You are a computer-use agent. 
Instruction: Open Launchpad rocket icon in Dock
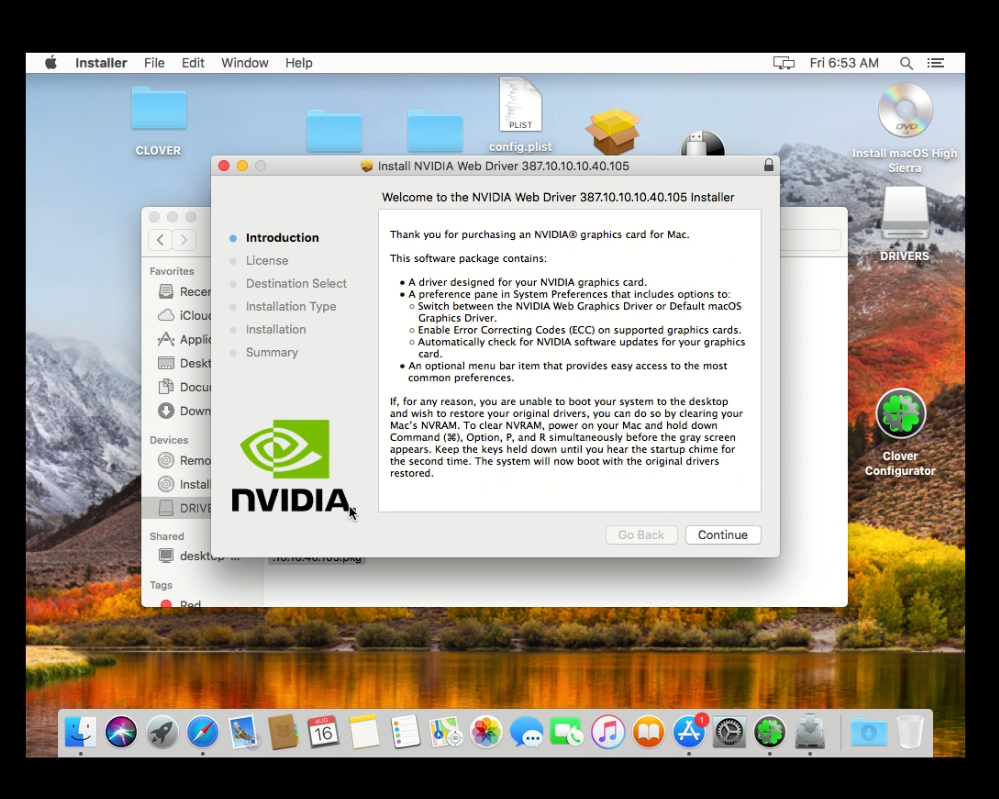(x=162, y=731)
